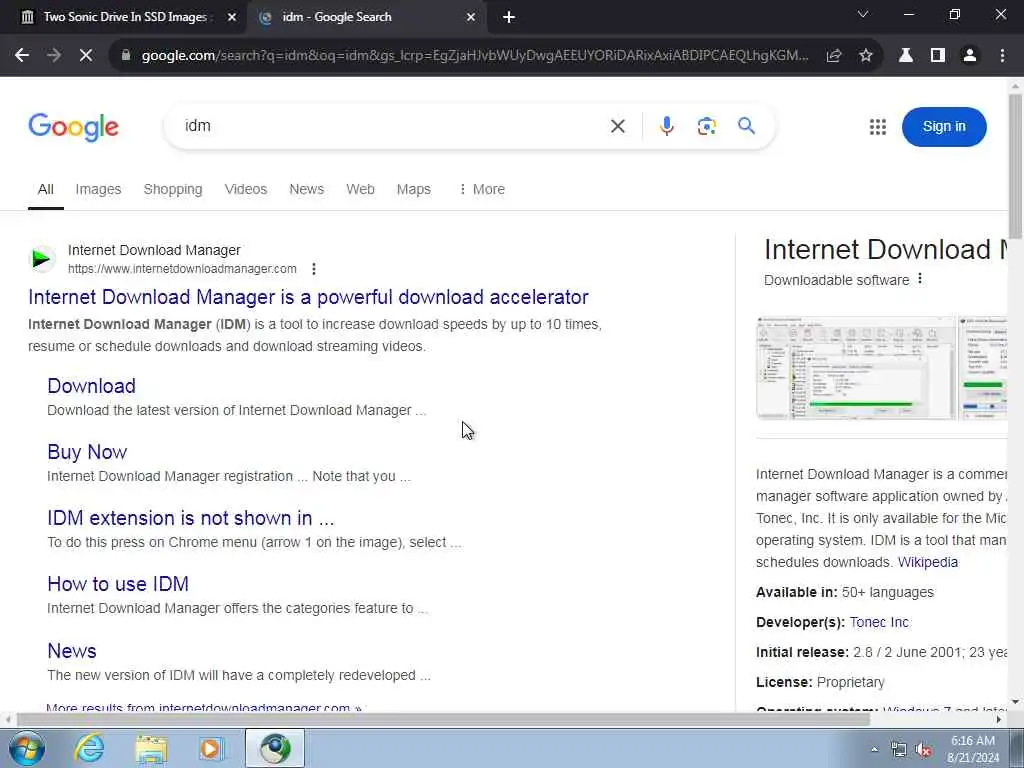Clear the search box with the X
Viewport: 1024px width, 768px height.
(x=618, y=126)
